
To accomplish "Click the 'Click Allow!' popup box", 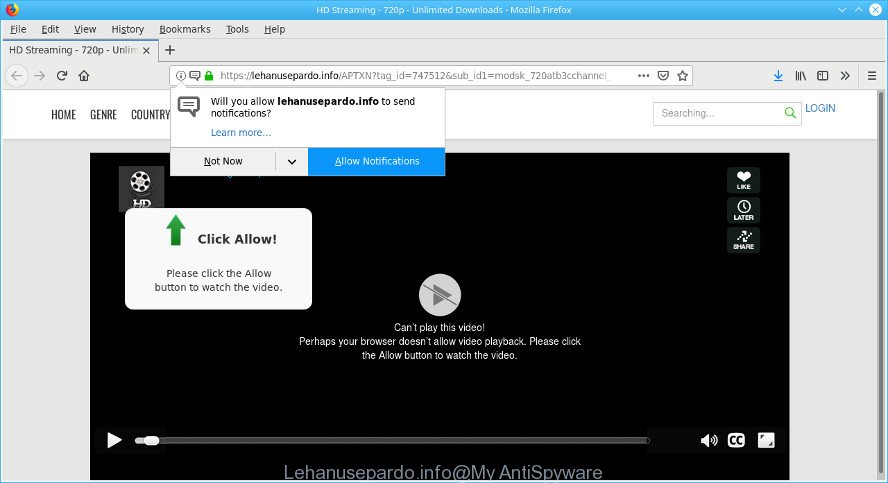I will [x=219, y=259].
